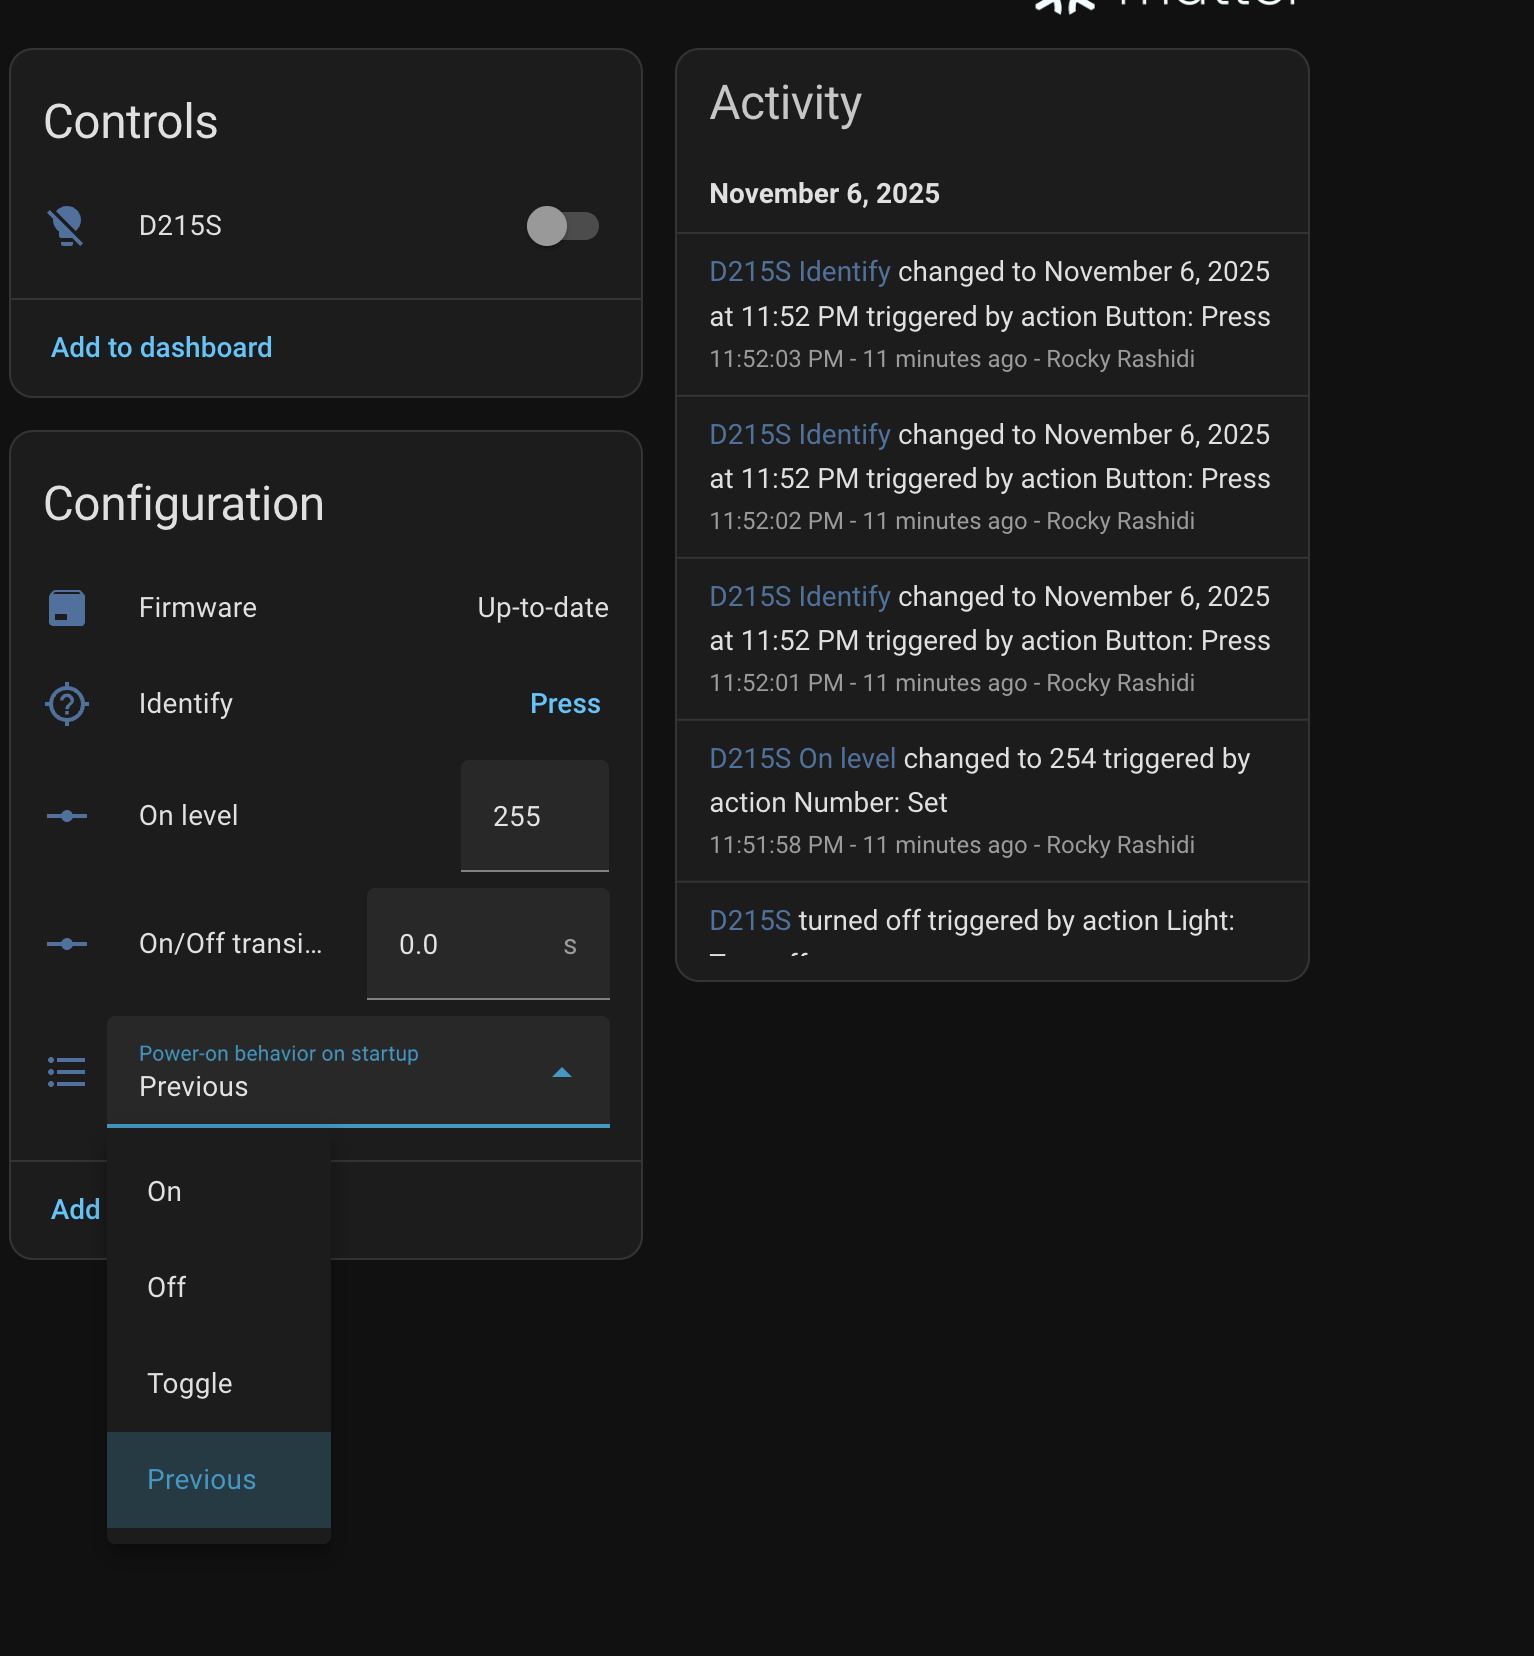This screenshot has height=1656, width=1534.
Task: Click the Identify crosshair question icon
Action: pos(67,704)
